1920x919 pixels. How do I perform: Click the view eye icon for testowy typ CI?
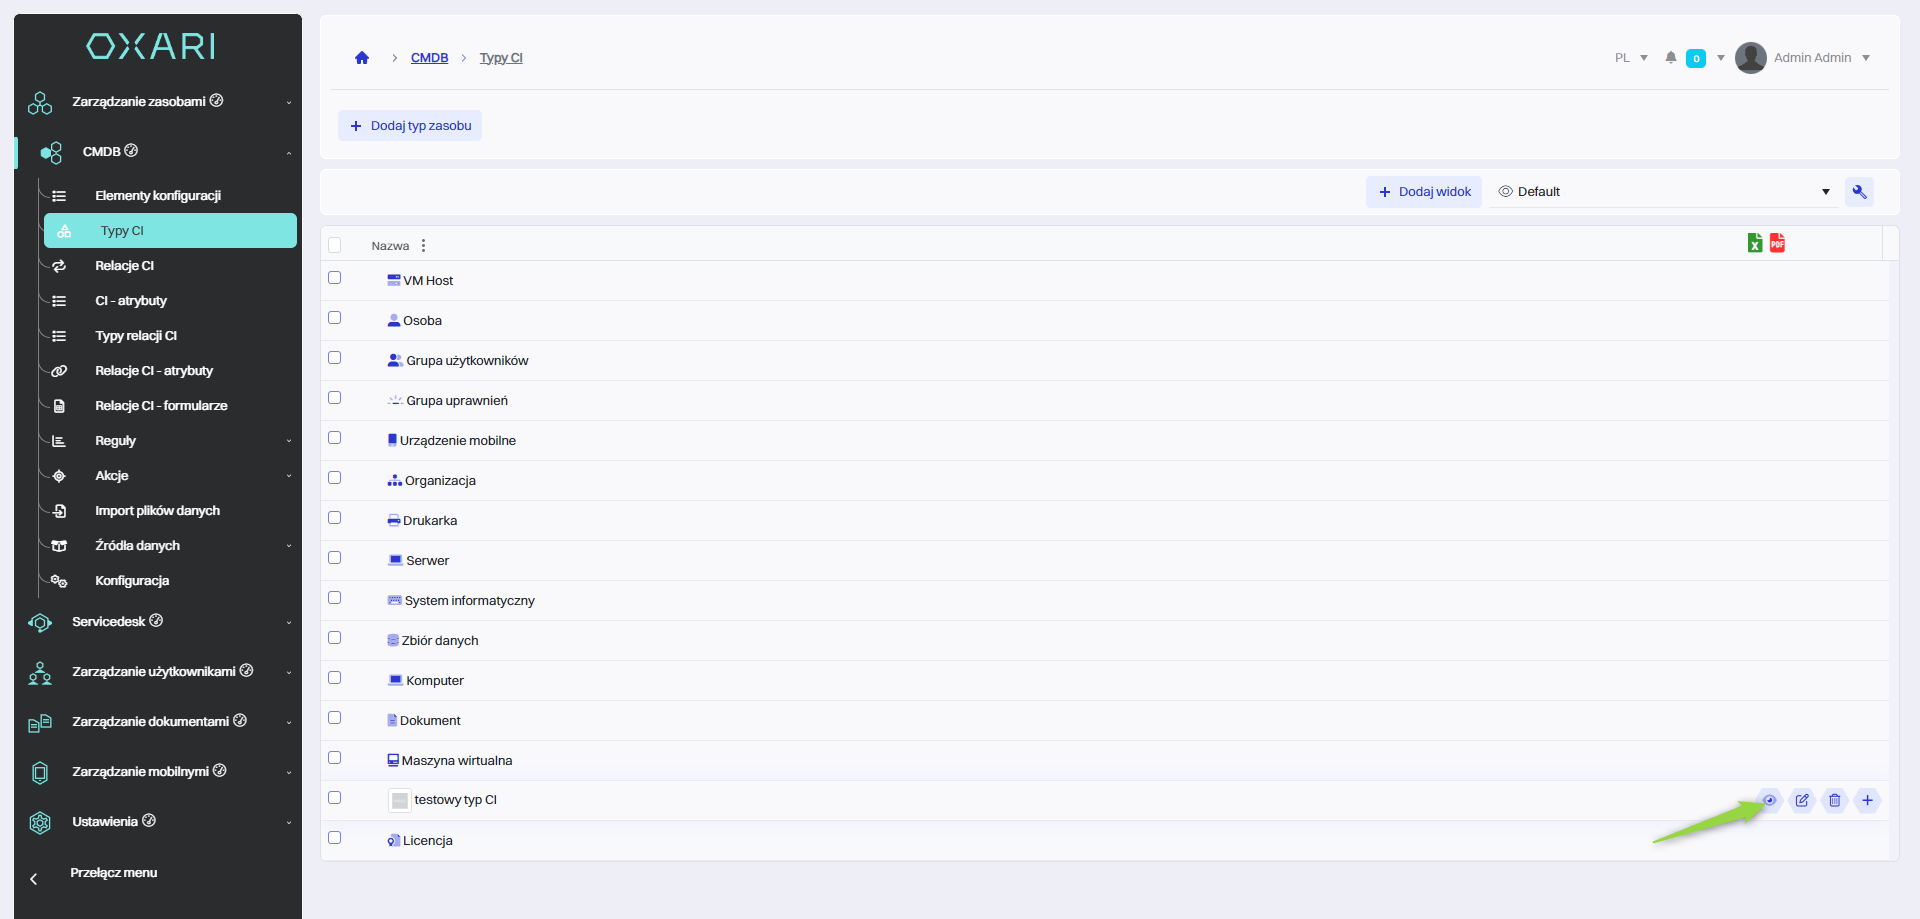pos(1769,800)
